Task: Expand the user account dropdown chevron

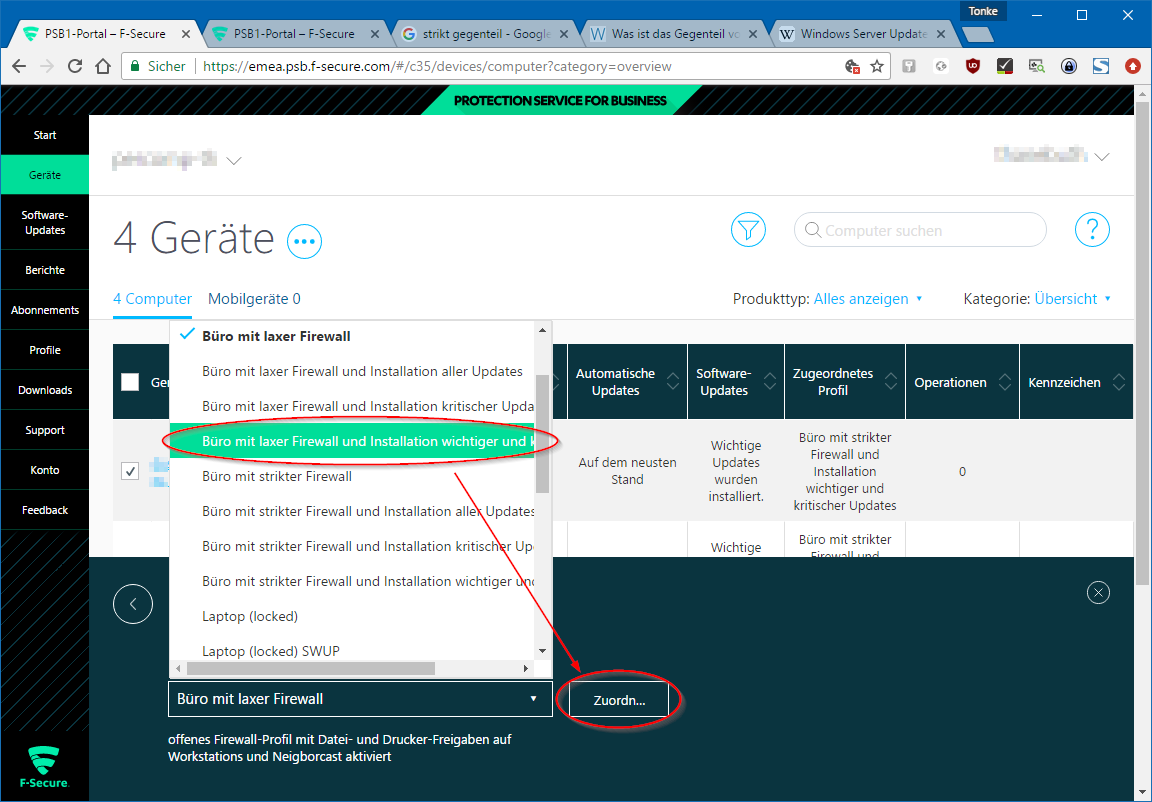Action: (x=1101, y=156)
